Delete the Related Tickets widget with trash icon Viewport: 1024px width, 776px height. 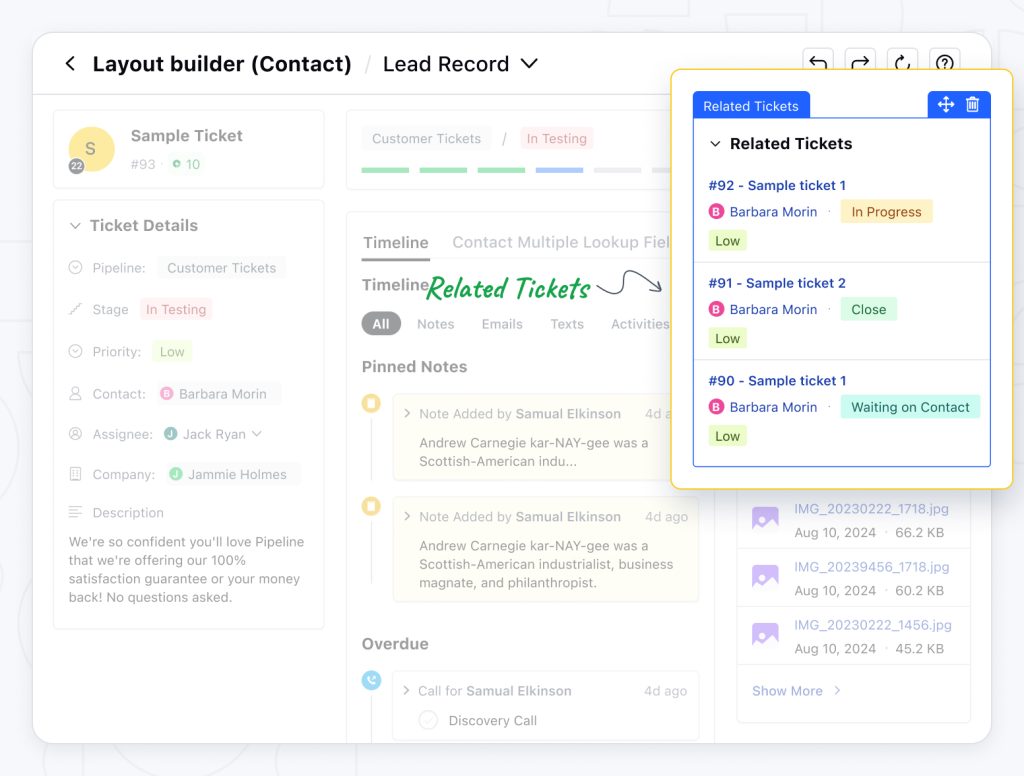coord(972,105)
